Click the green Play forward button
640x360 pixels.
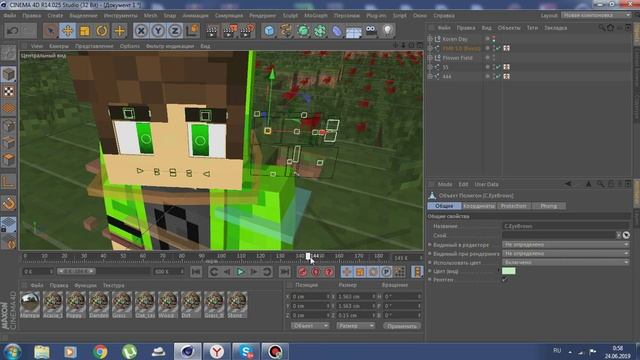pyautogui.click(x=240, y=271)
